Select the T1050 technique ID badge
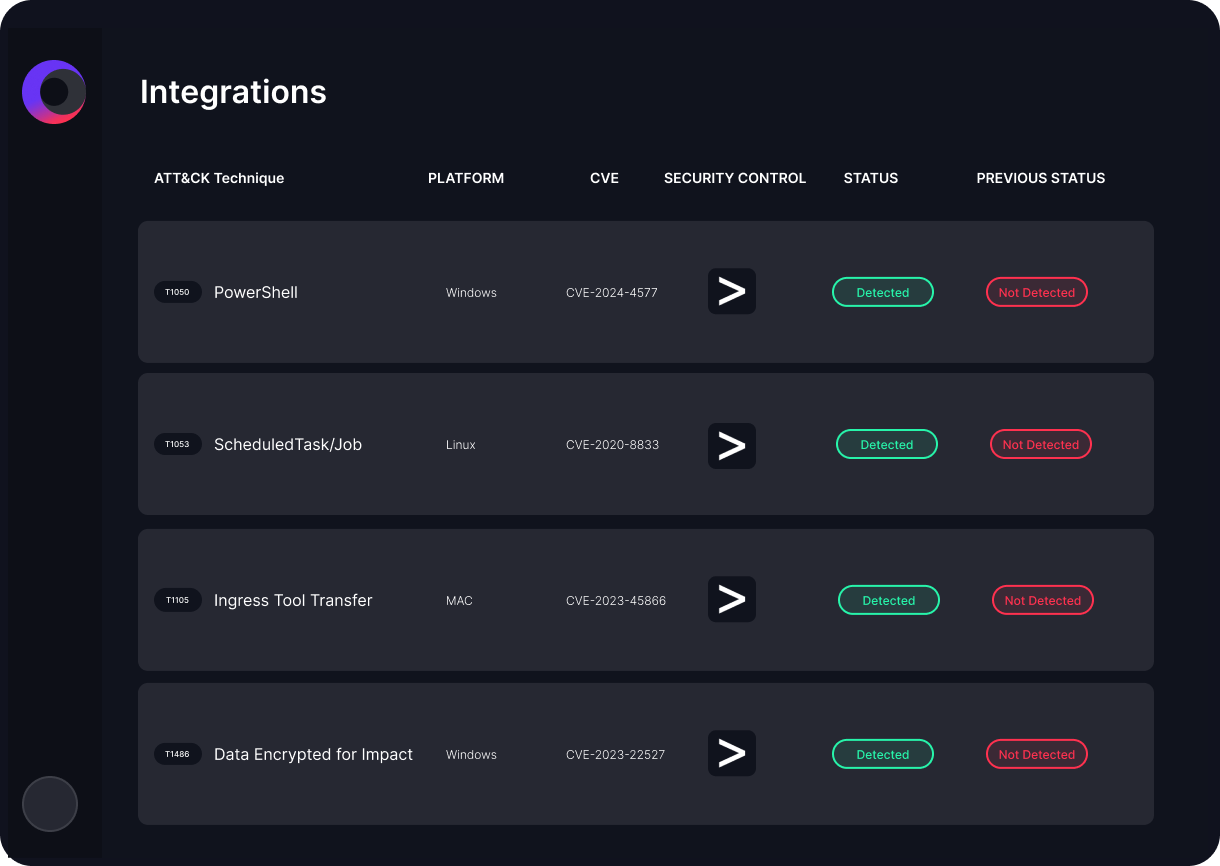Image resolution: width=1220 pixels, height=866 pixels. tap(178, 292)
